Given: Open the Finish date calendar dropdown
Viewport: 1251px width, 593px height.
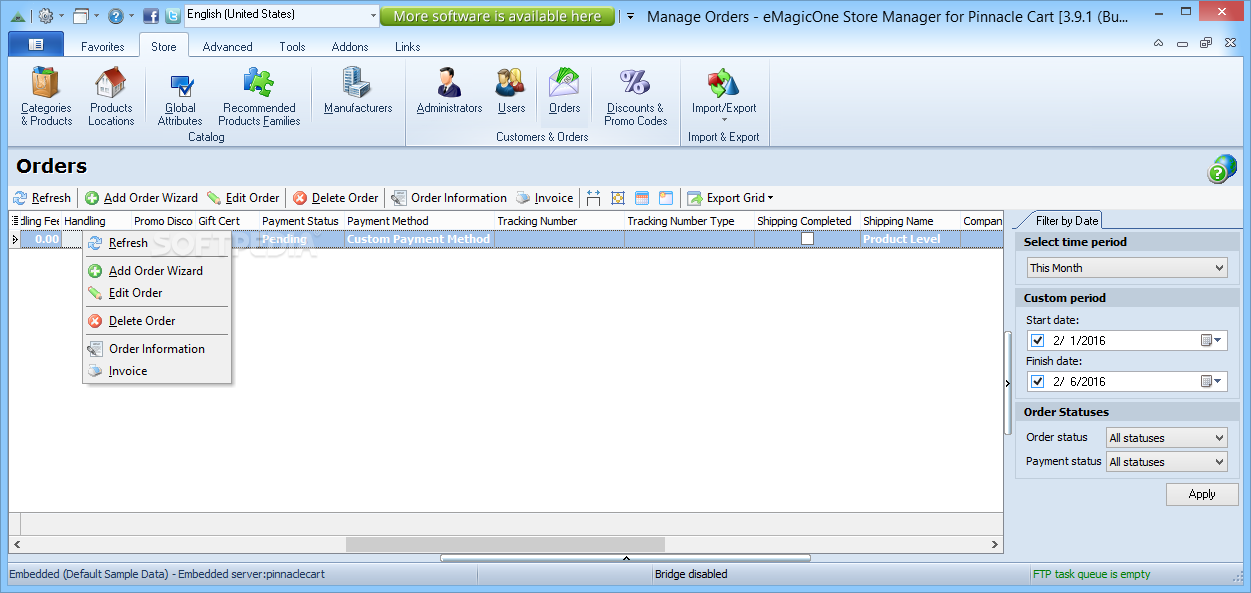Looking at the screenshot, I should click(x=1211, y=382).
